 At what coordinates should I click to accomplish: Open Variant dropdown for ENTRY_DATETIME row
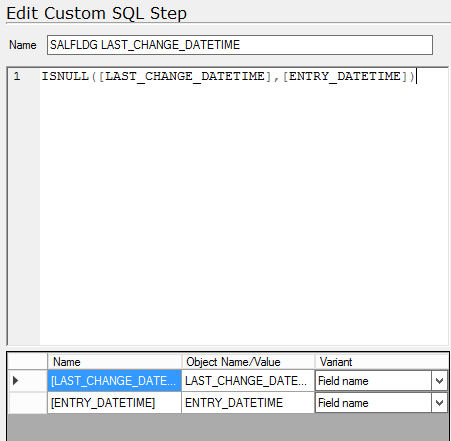(x=439, y=403)
